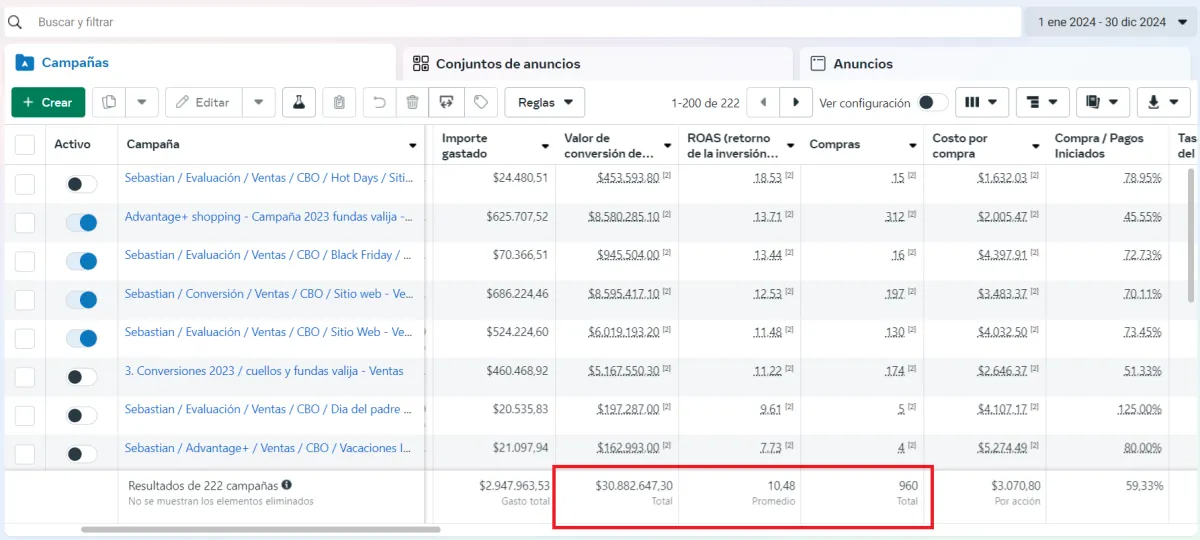Click the undo arrow icon

tap(380, 102)
